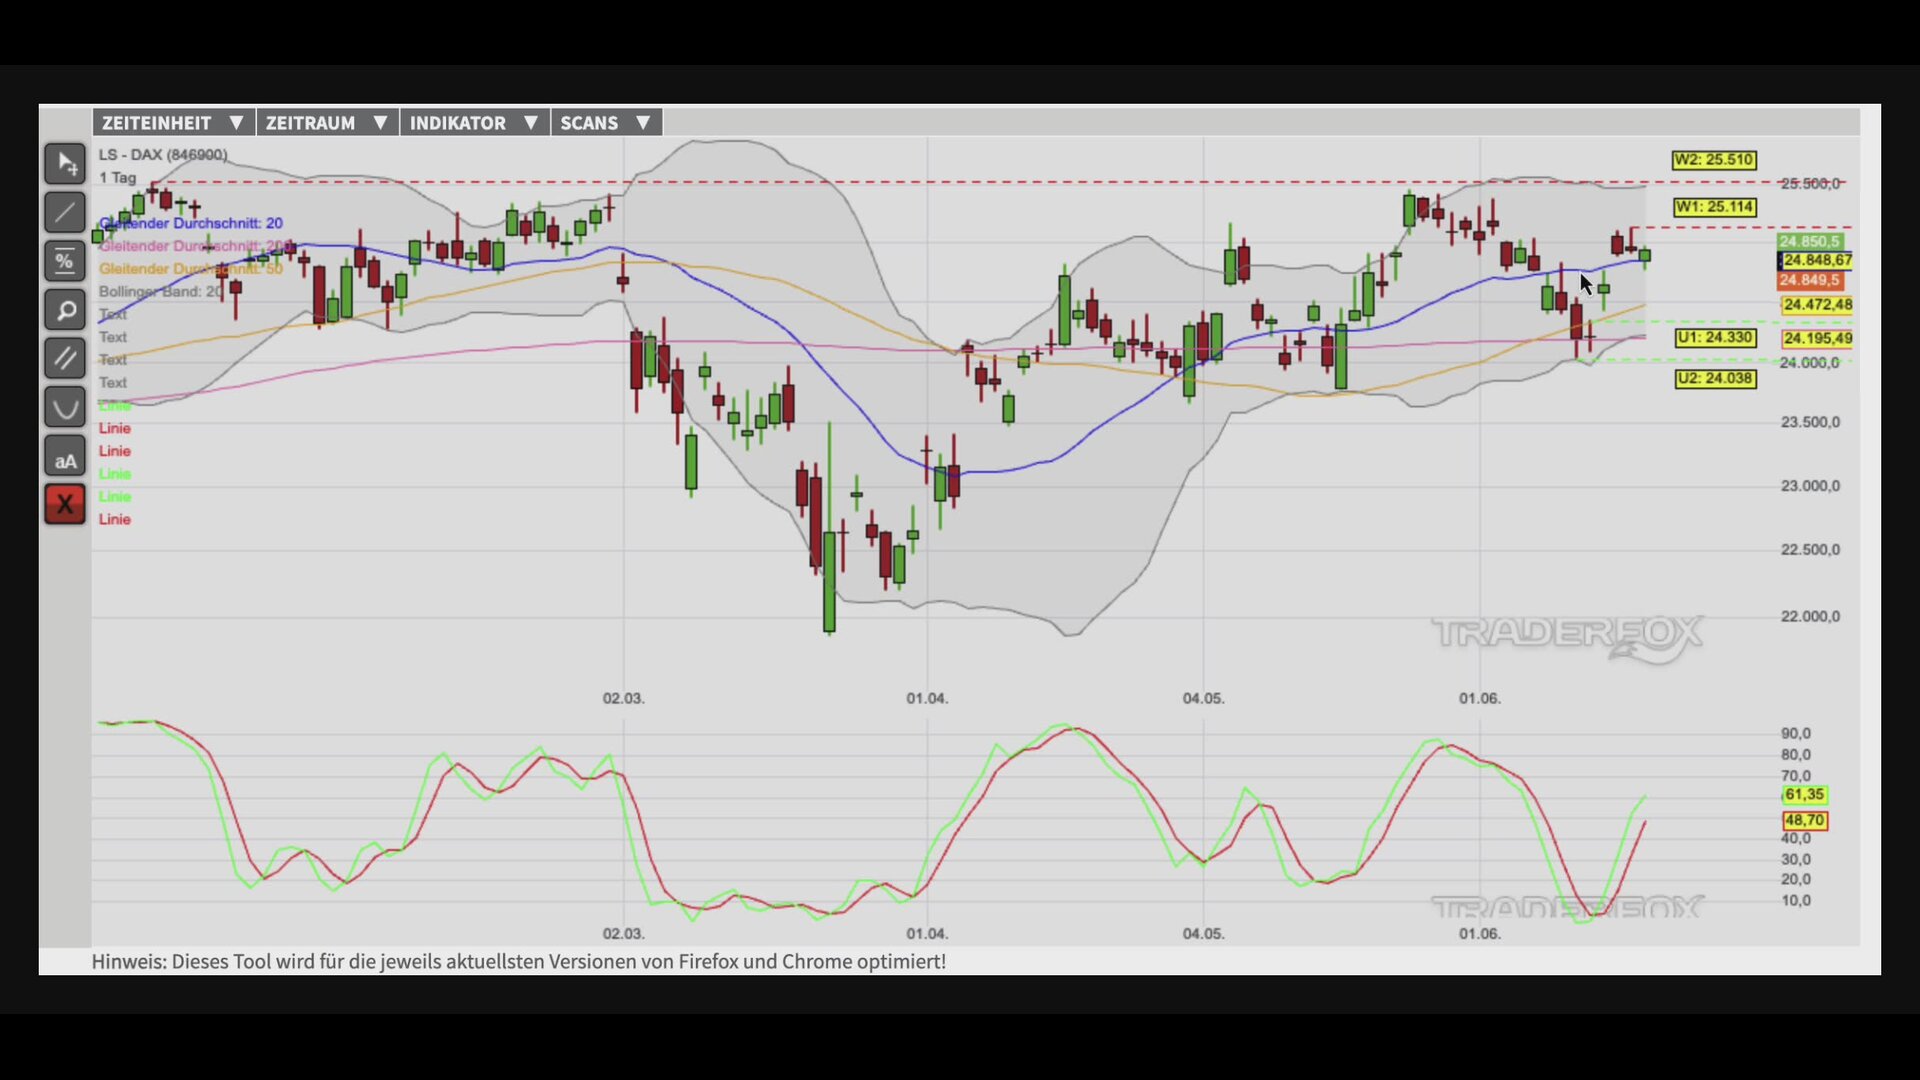This screenshot has width=1920, height=1080.
Task: Open the ZEITEINHEIT dropdown menu
Action: point(174,123)
